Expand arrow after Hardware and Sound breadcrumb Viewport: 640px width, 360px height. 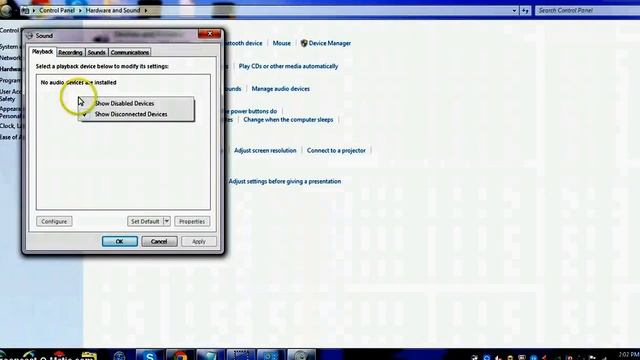(x=145, y=10)
